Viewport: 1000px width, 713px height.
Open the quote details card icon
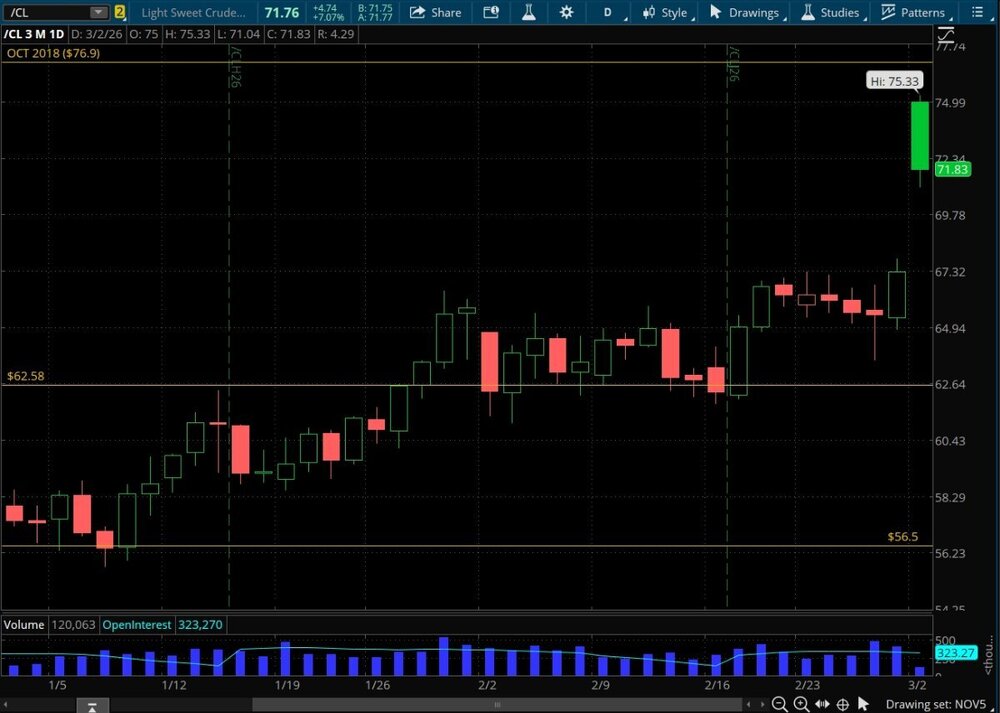tap(490, 12)
